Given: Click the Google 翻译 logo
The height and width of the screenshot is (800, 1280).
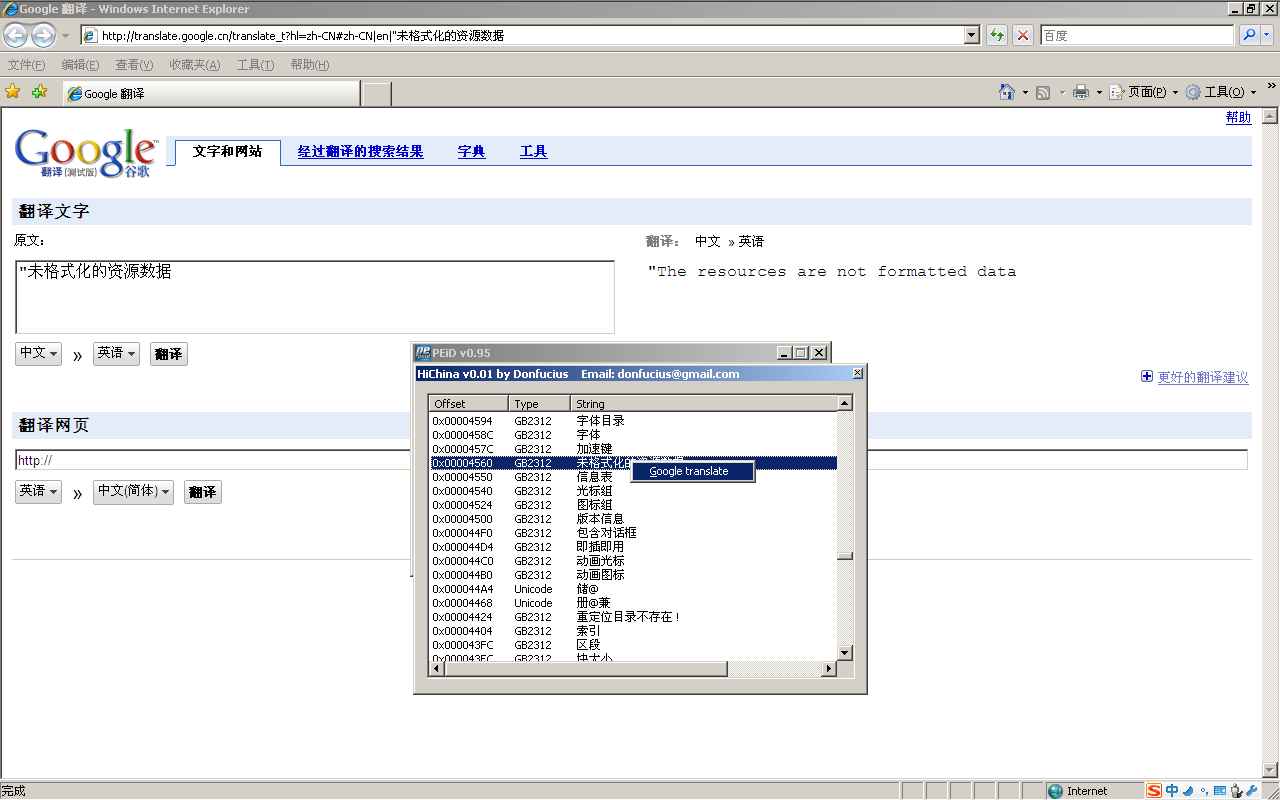Looking at the screenshot, I should [86, 152].
